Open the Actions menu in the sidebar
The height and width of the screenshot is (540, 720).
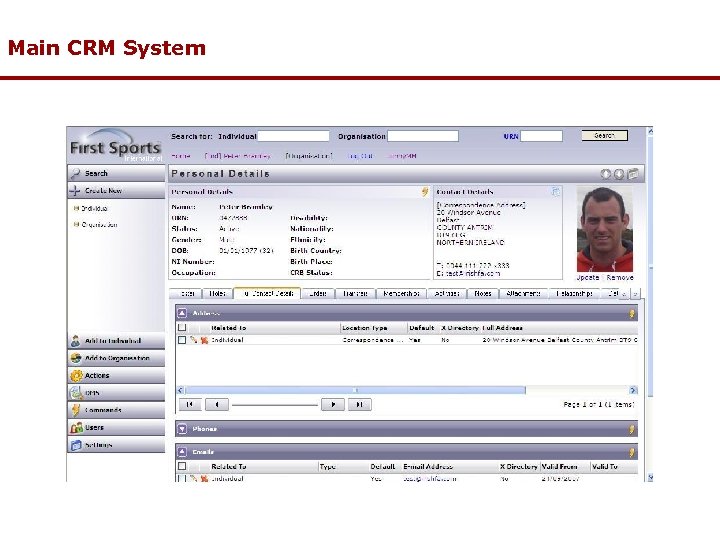coord(116,376)
